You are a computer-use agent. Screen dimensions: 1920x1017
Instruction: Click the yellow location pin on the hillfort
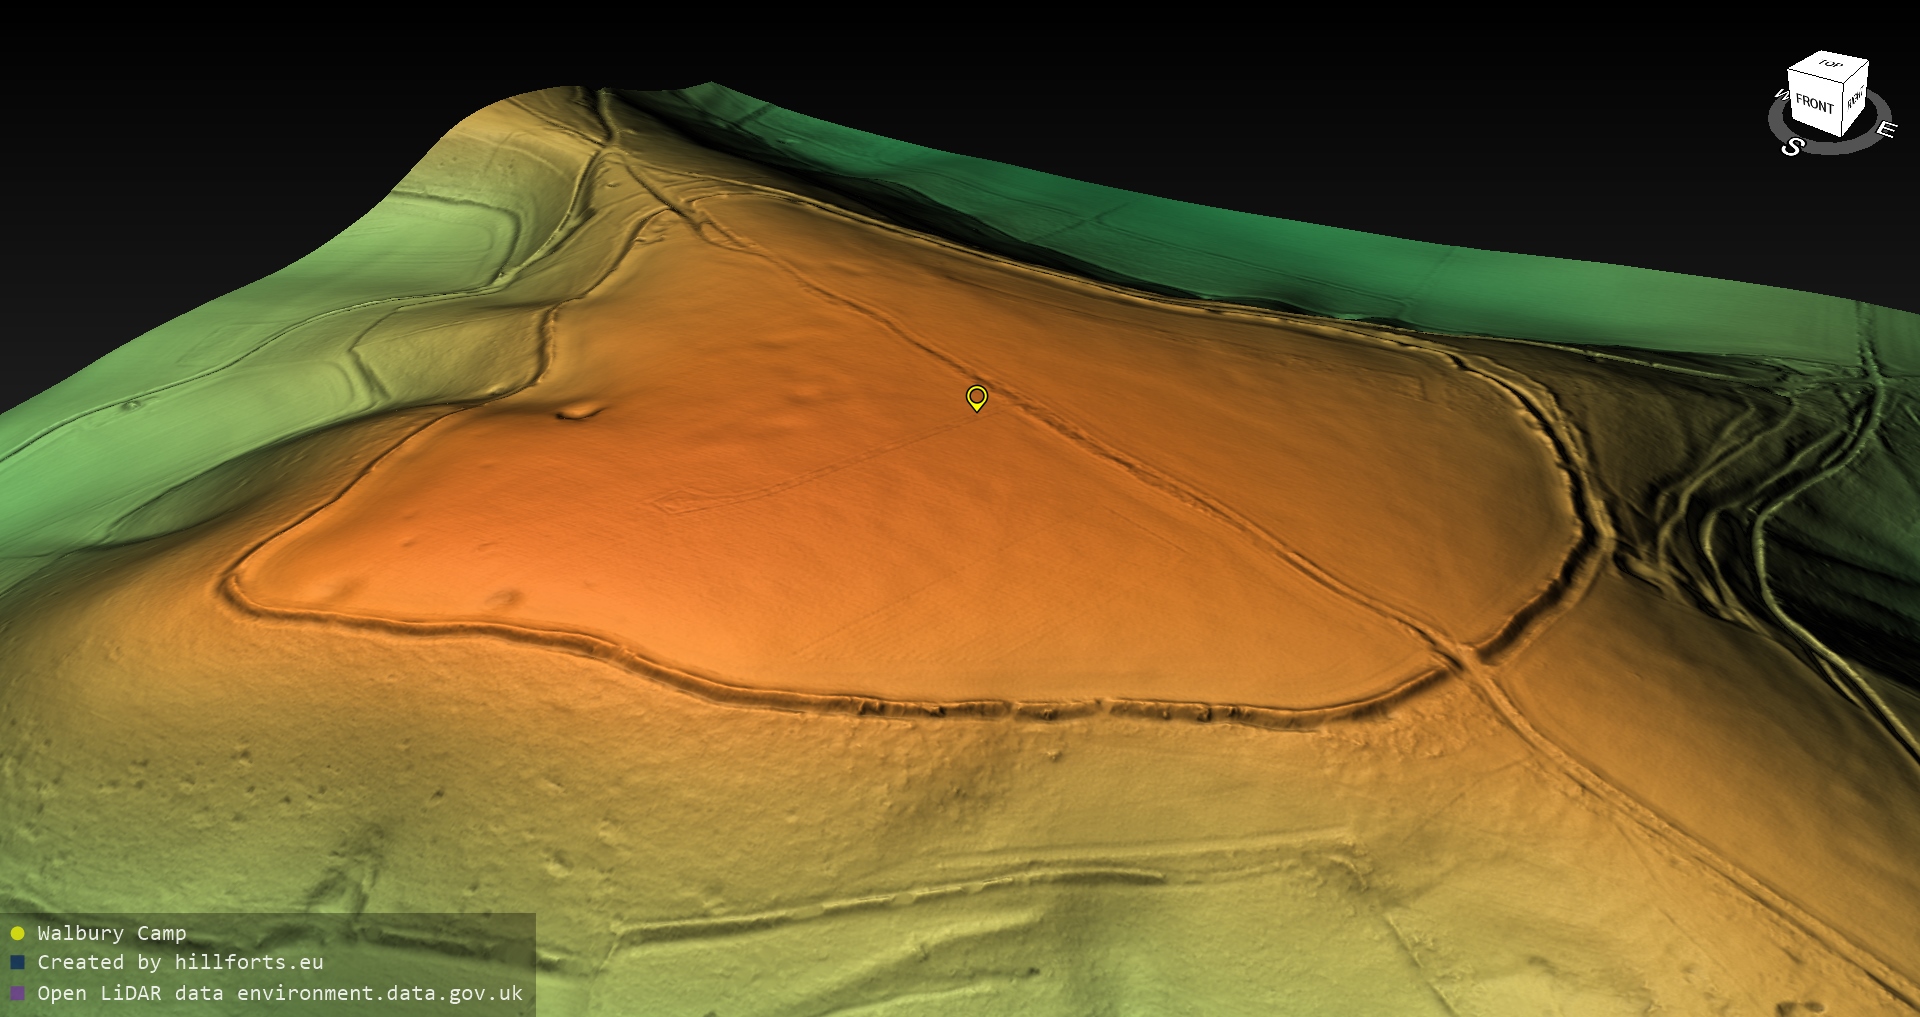click(x=977, y=397)
